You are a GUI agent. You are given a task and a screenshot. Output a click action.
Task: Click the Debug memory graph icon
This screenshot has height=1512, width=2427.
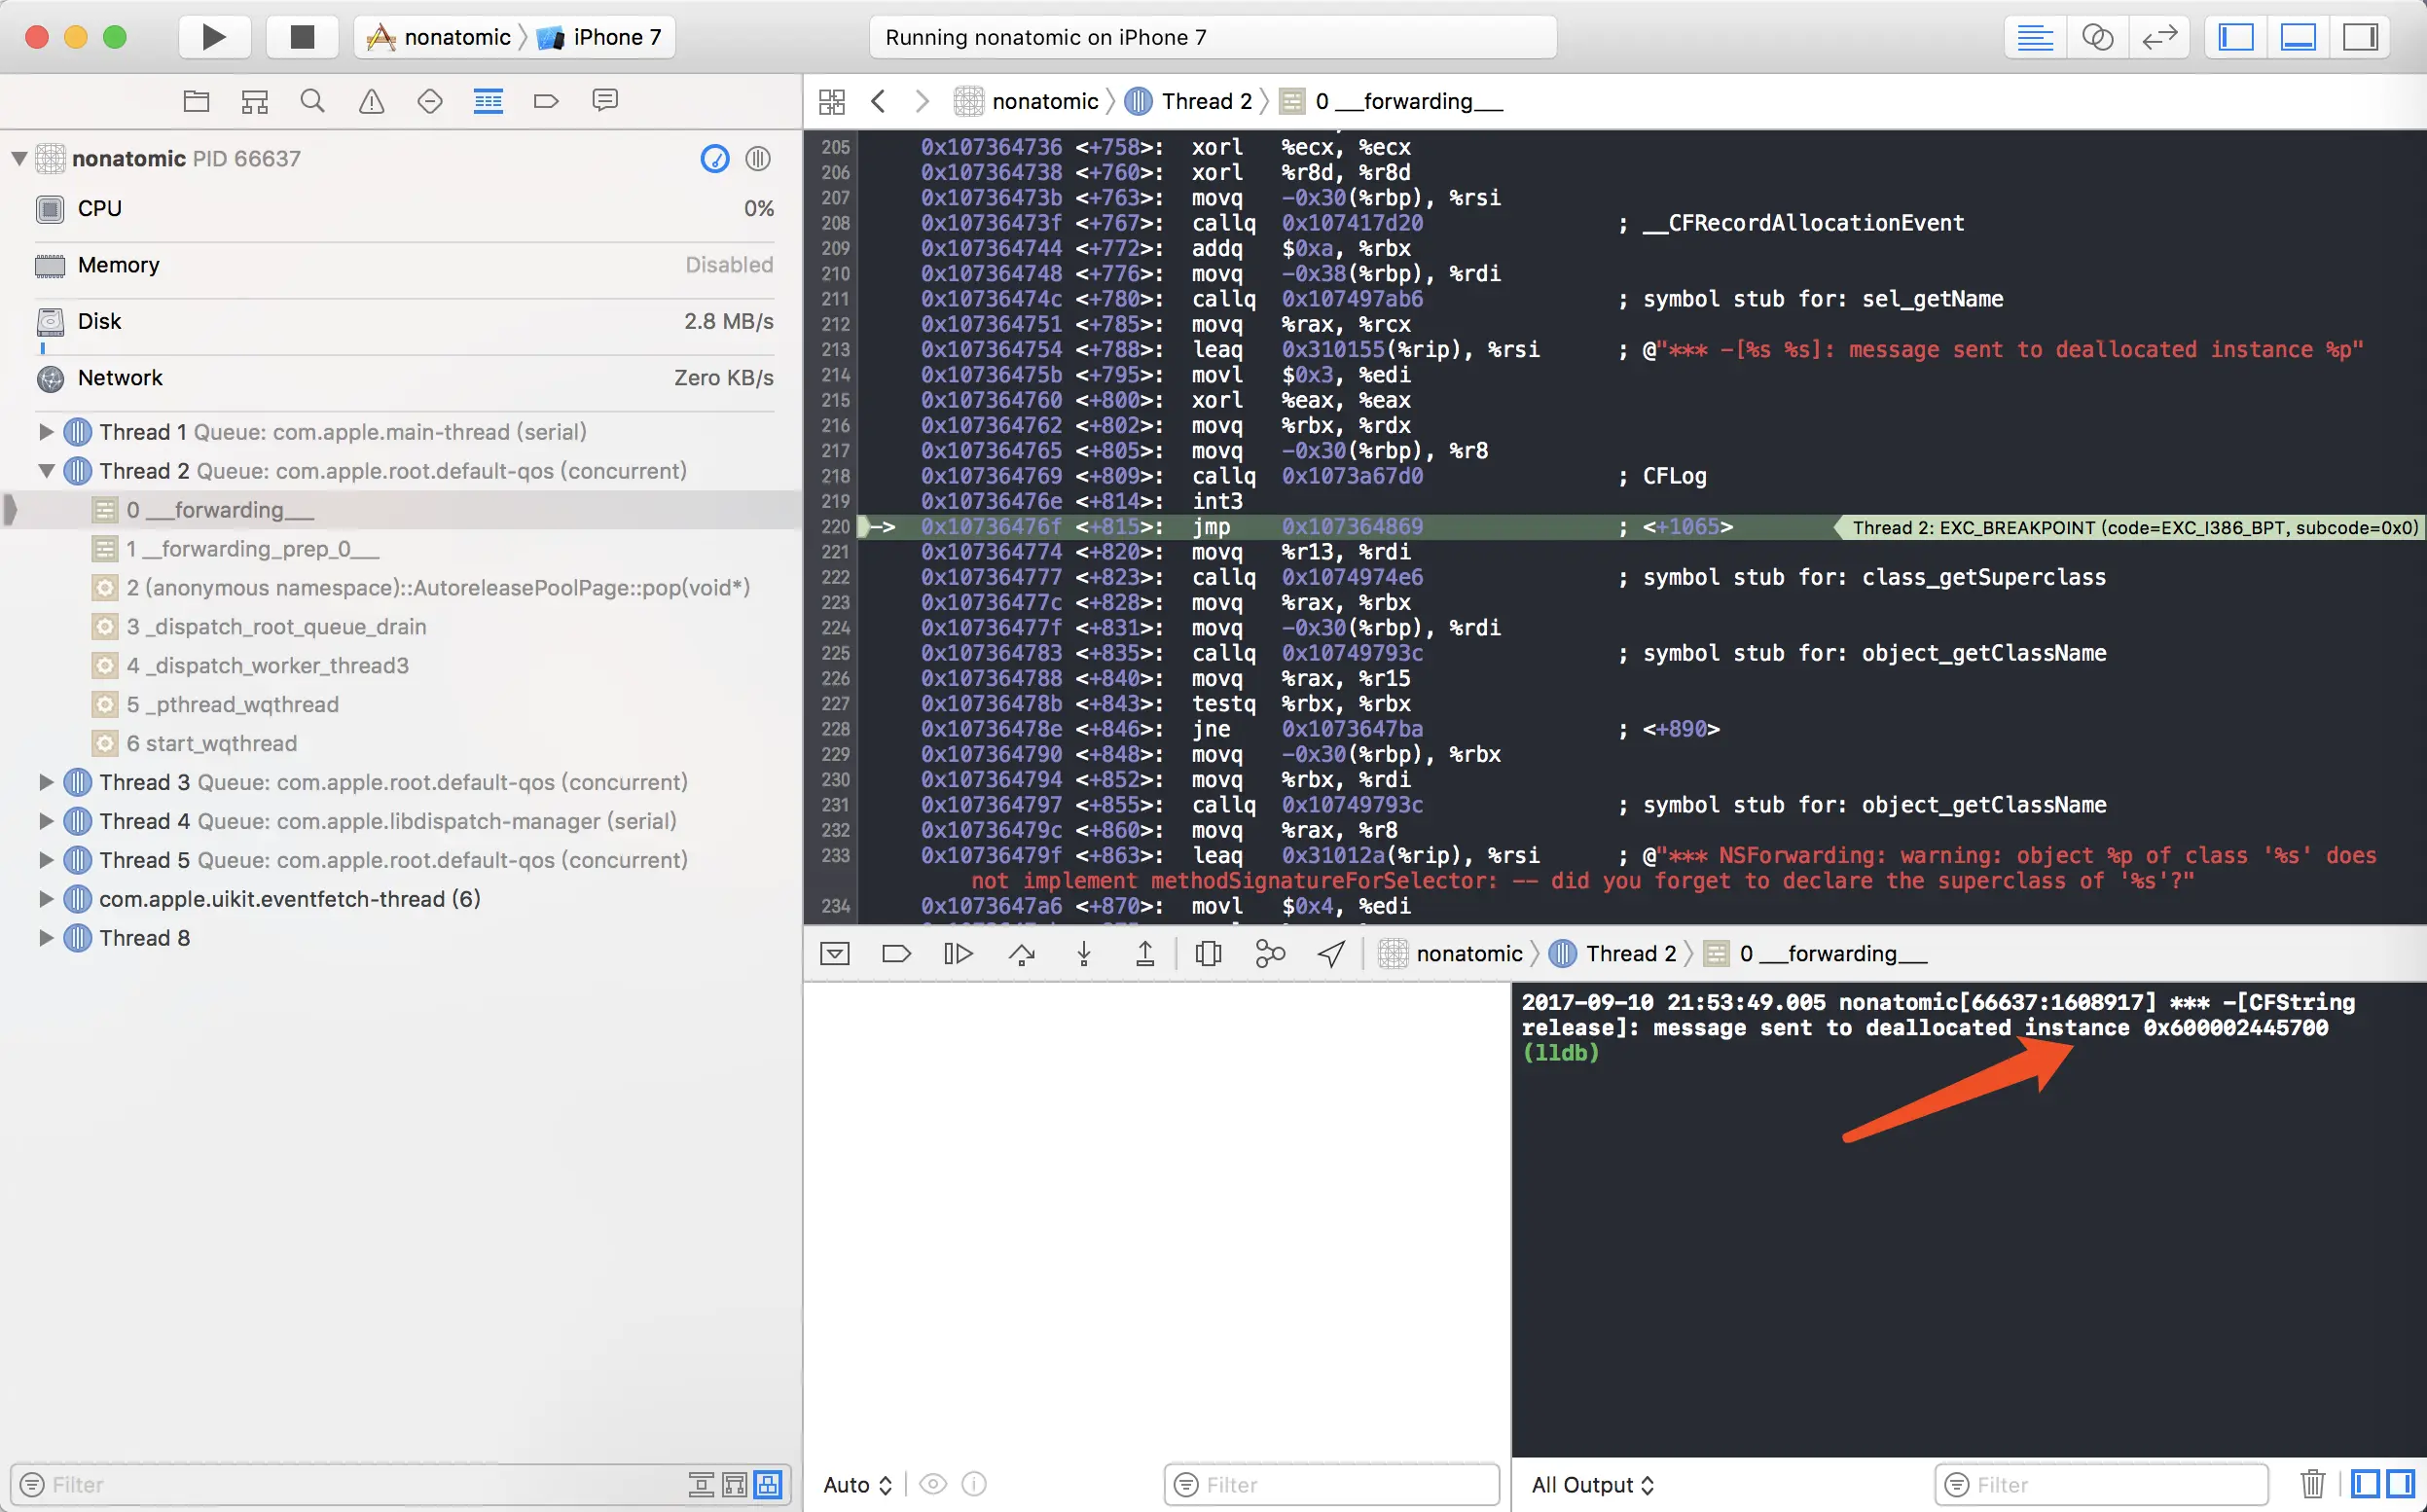click(1269, 954)
